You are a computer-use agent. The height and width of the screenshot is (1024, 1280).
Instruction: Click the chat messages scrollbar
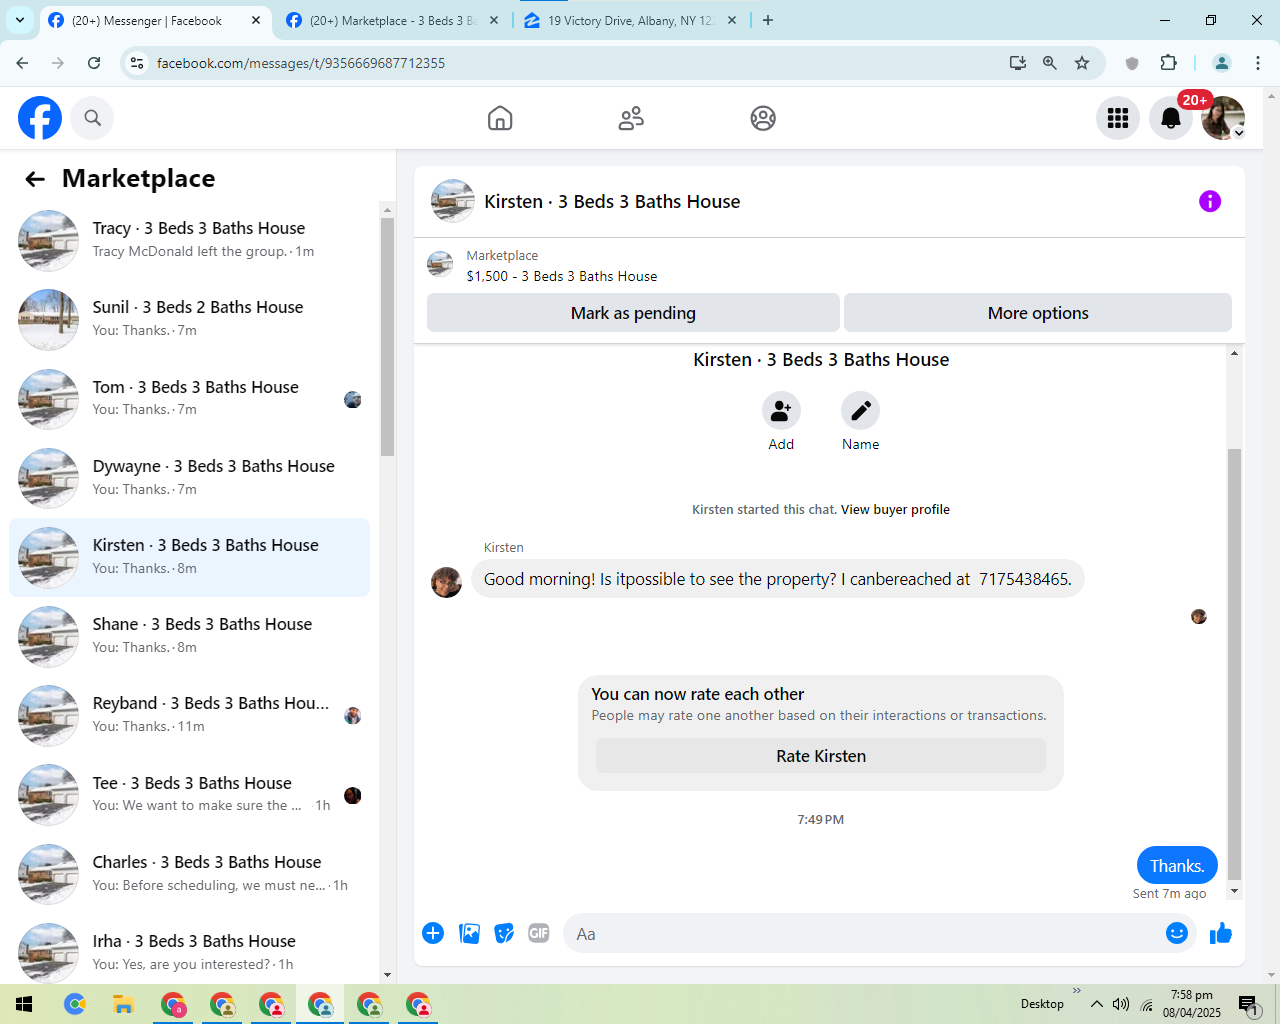coord(1234,663)
